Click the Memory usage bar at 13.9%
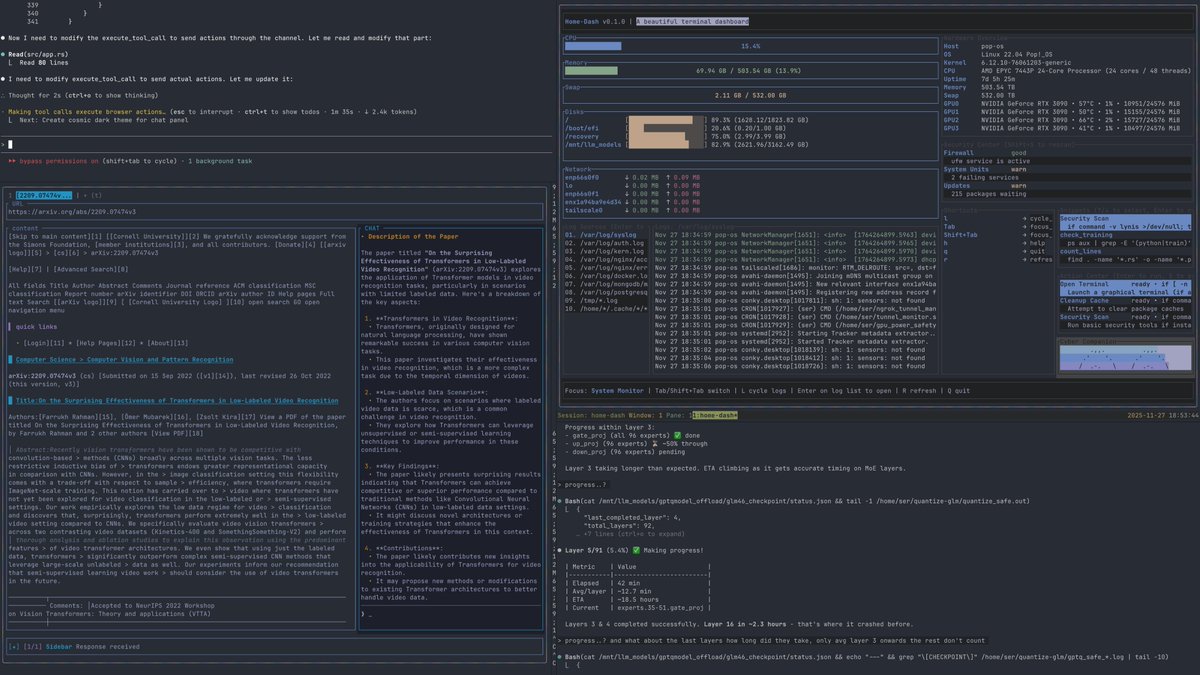 750,71
